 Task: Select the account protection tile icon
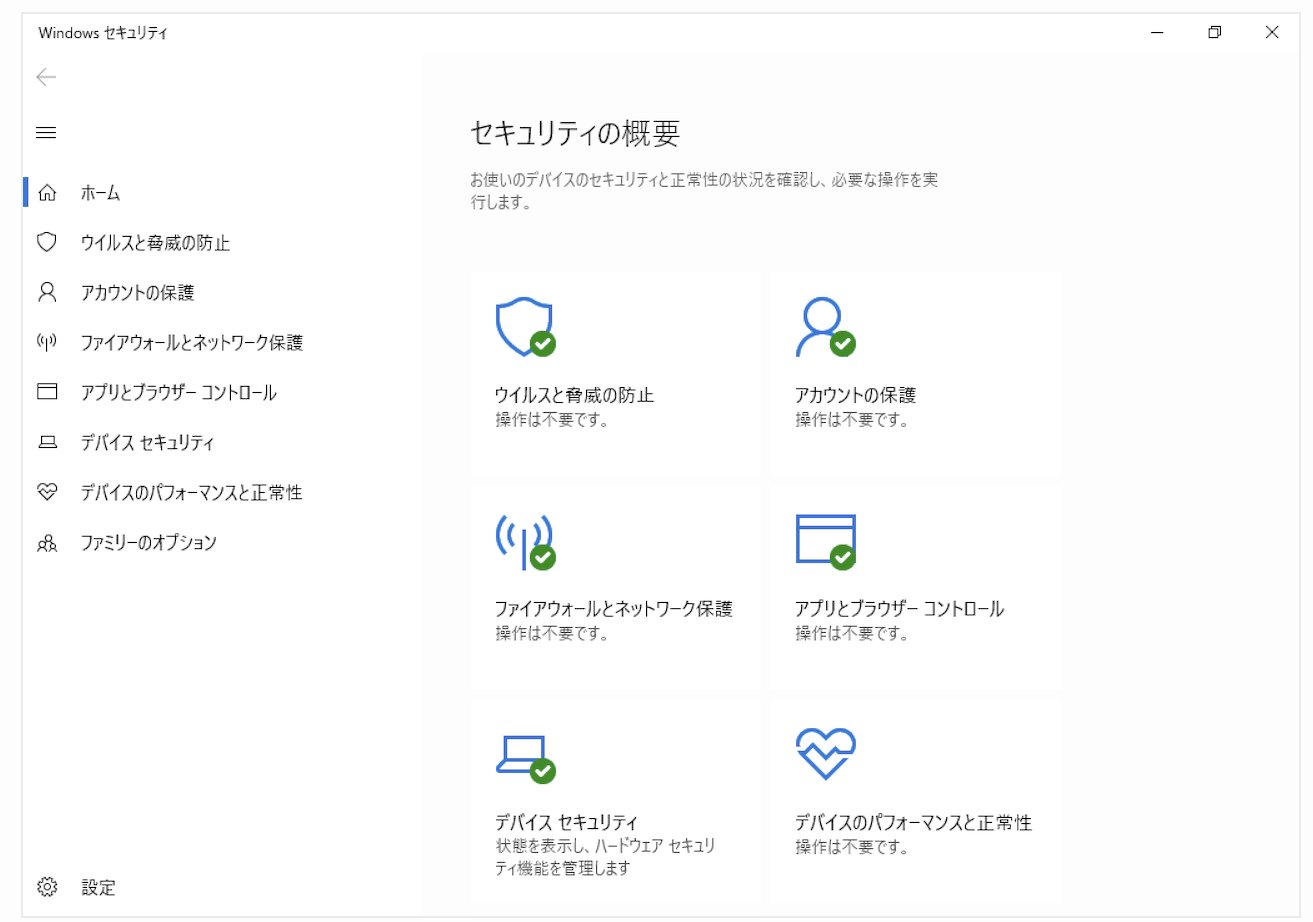(x=822, y=325)
